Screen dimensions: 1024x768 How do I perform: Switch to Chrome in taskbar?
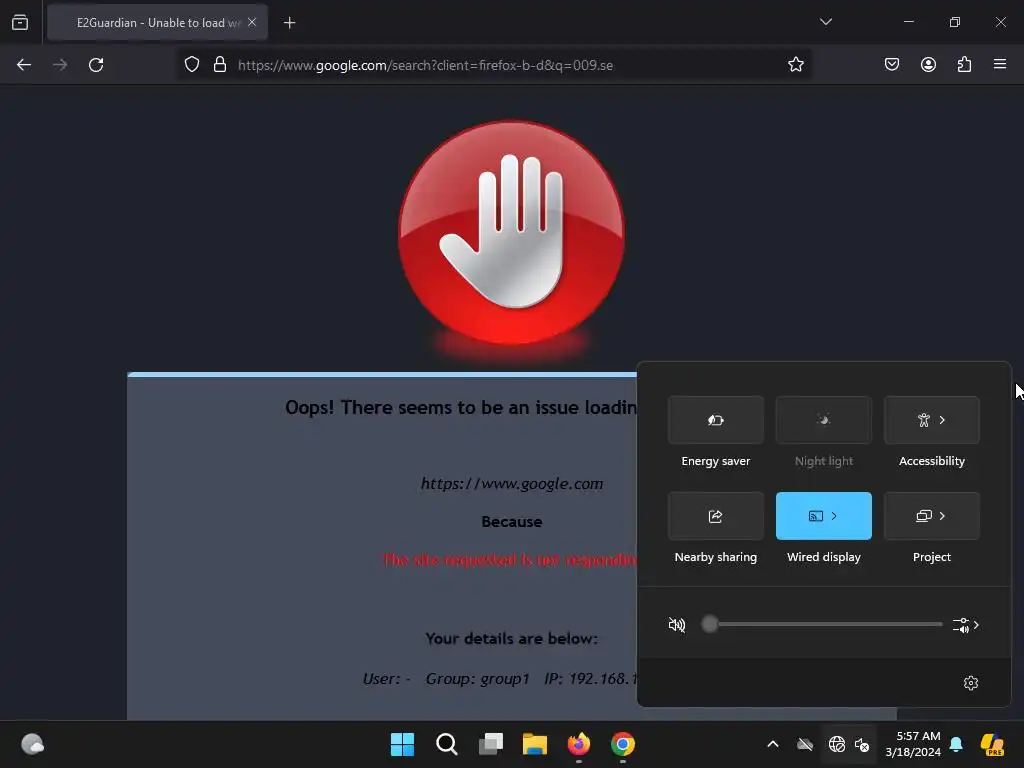pyautogui.click(x=623, y=744)
